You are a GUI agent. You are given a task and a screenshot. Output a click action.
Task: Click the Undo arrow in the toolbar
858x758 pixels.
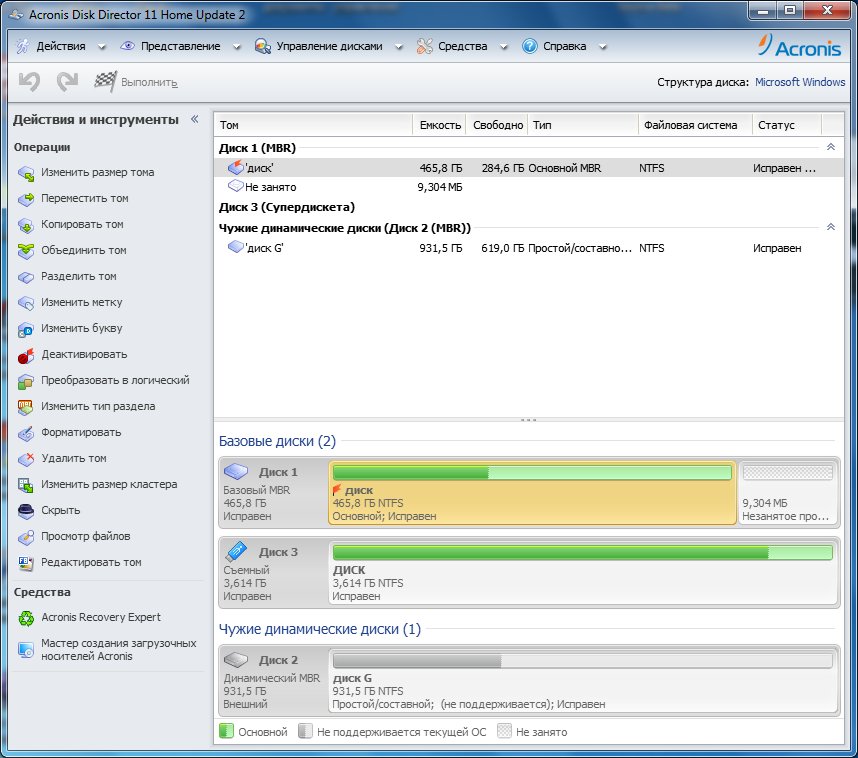tap(30, 82)
